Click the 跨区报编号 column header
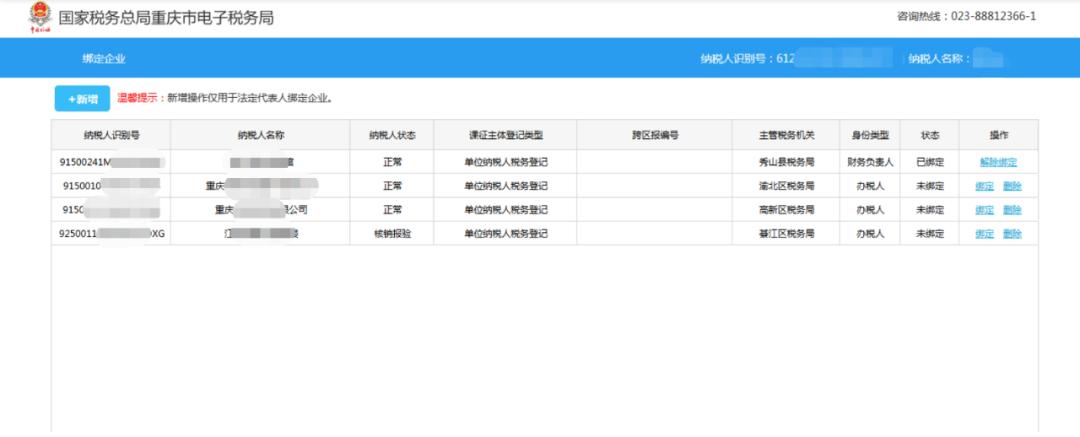Screen dimensions: 1080x437 click(x=654, y=135)
